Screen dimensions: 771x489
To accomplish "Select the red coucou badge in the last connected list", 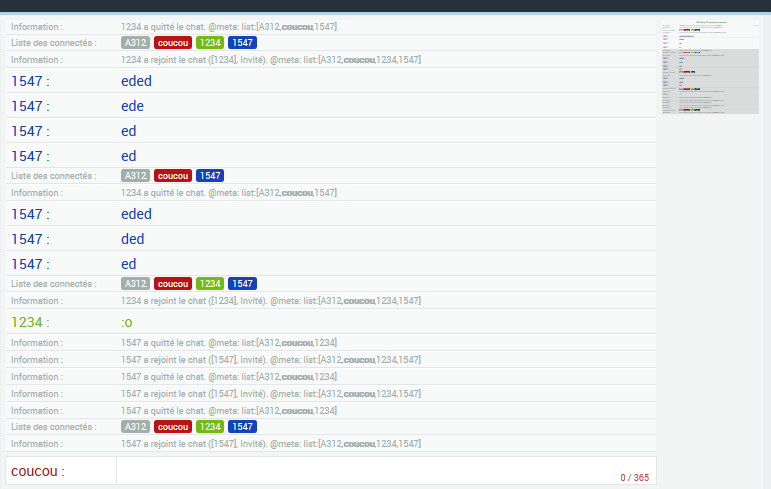I will click(173, 427).
